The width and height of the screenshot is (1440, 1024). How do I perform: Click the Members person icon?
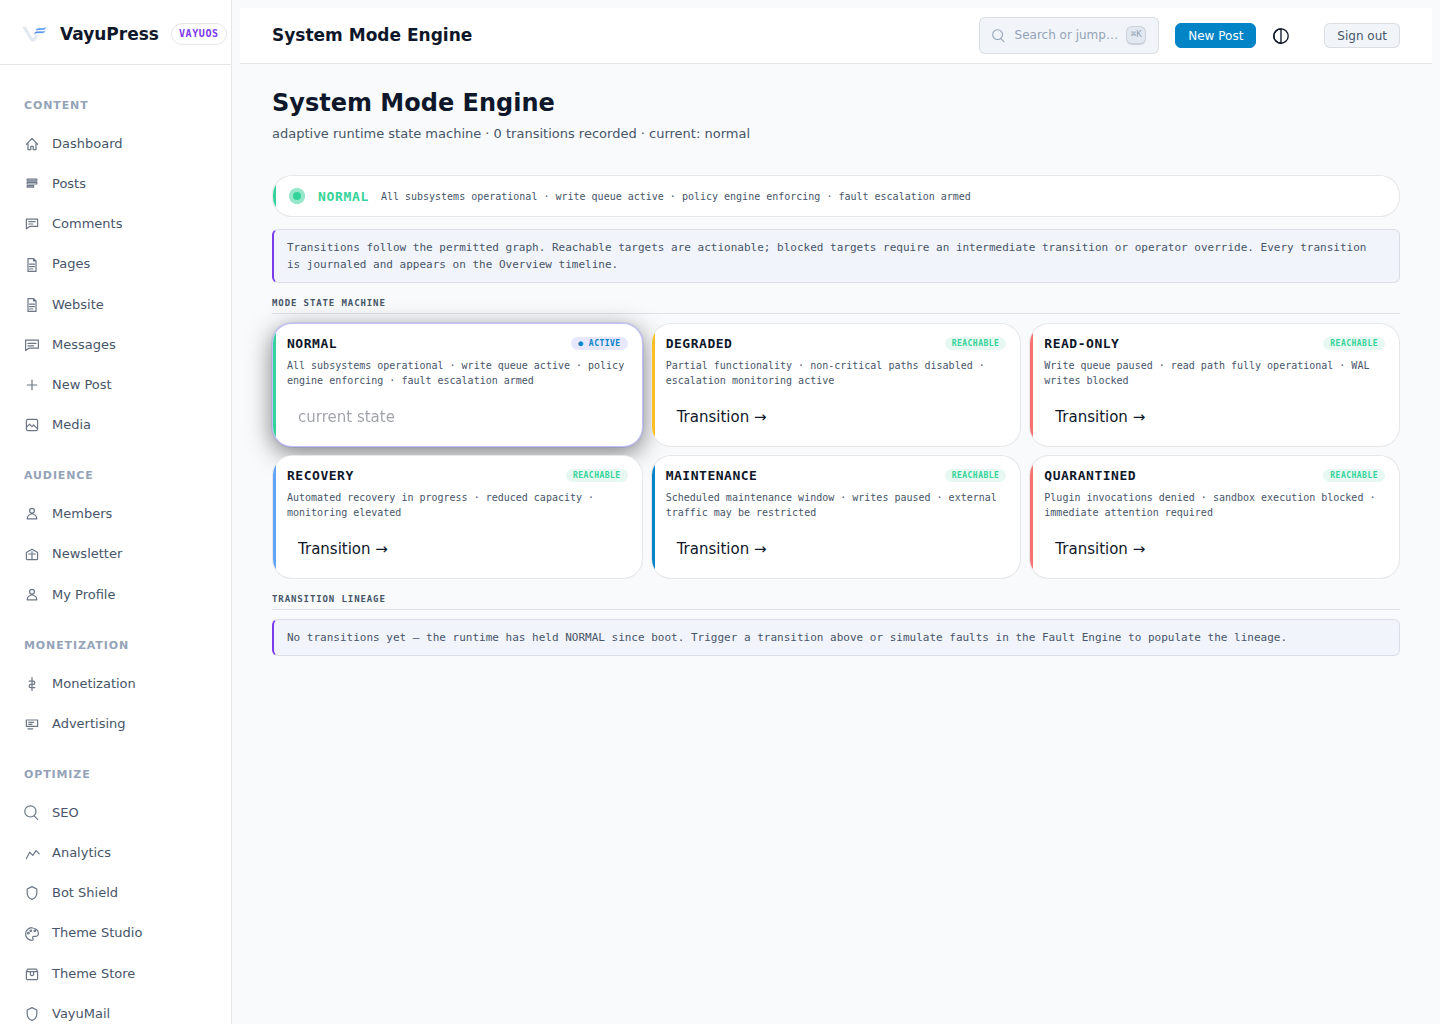(x=32, y=514)
